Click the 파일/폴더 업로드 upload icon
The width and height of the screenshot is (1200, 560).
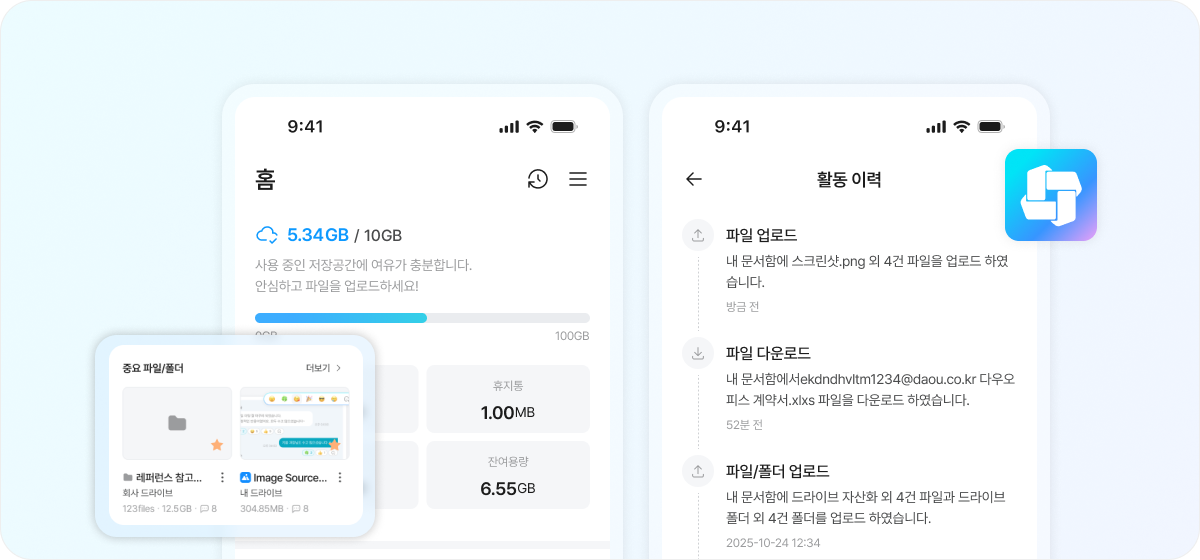[698, 471]
